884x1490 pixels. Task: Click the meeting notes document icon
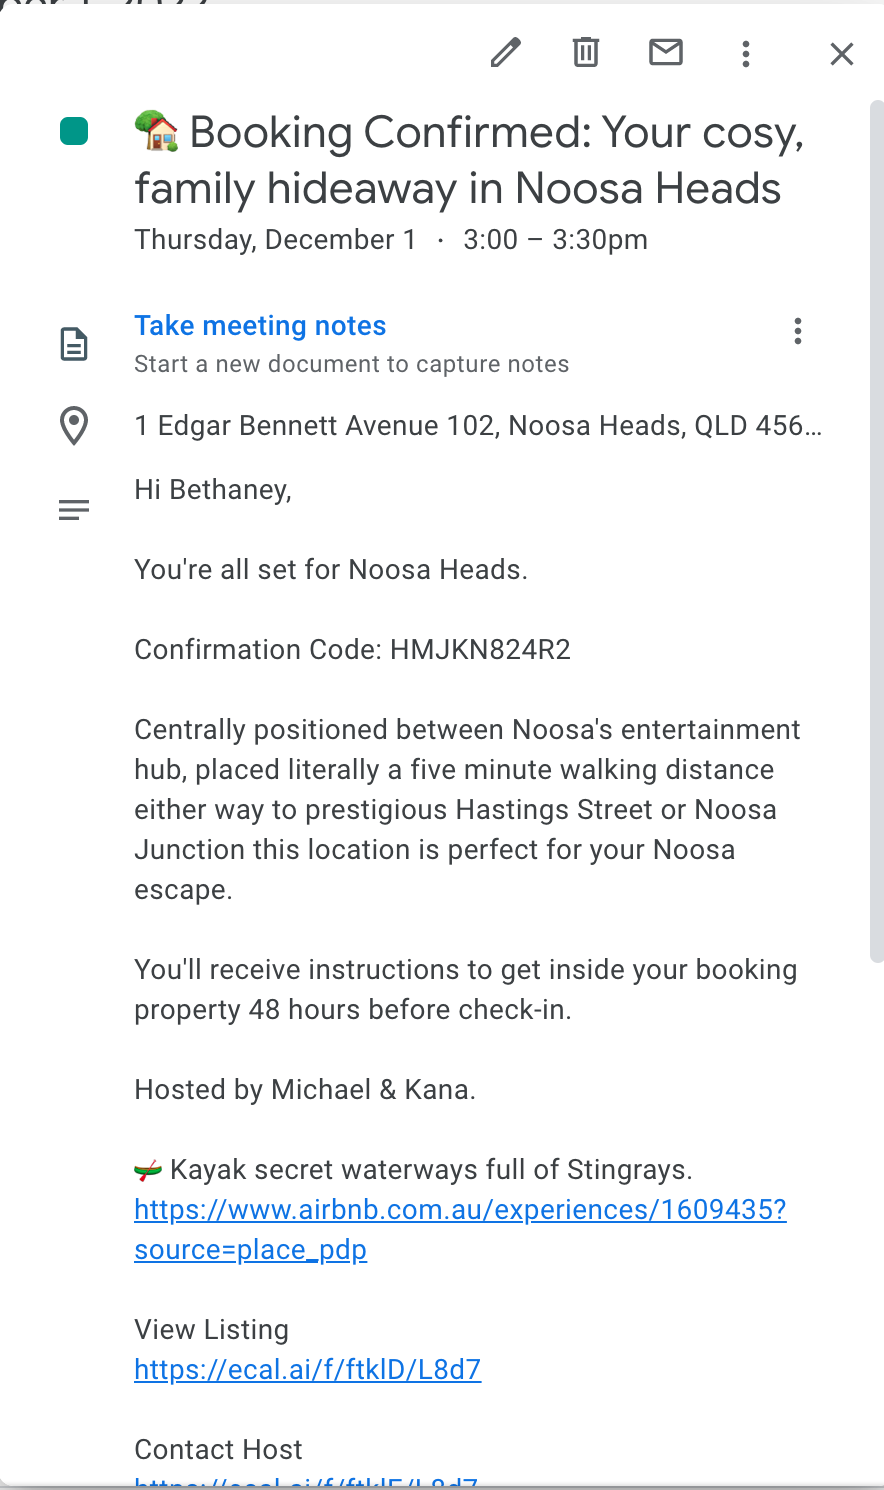(74, 344)
